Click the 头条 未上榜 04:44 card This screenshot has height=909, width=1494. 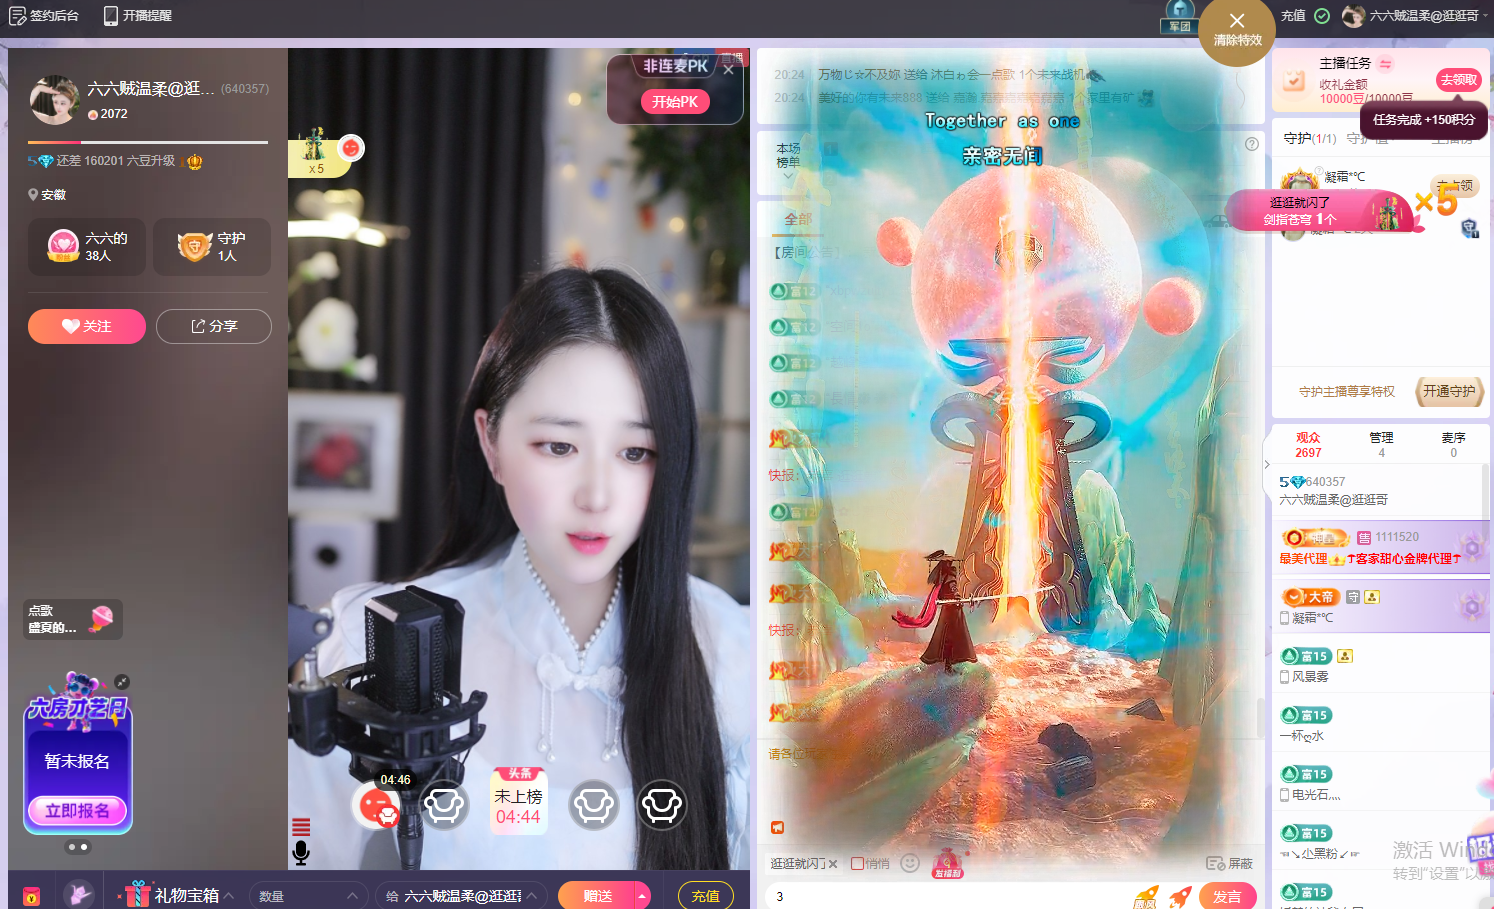518,801
